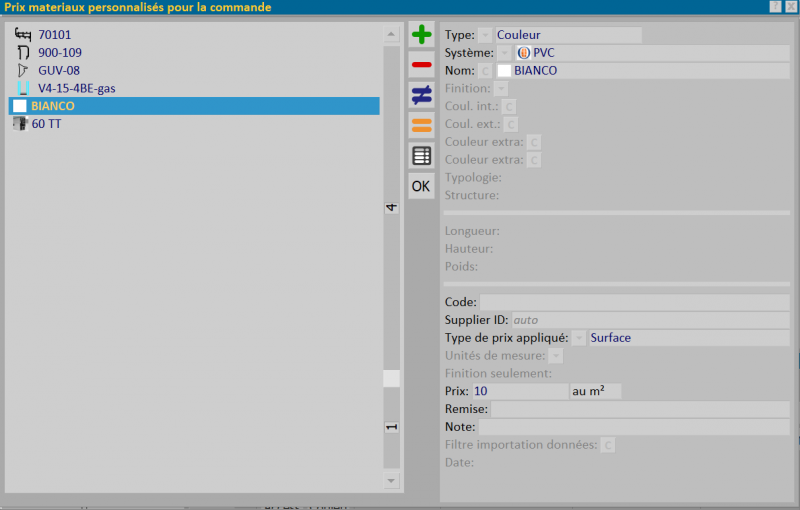
Task: Open the Unités de mesure dropdown
Action: click(x=556, y=356)
